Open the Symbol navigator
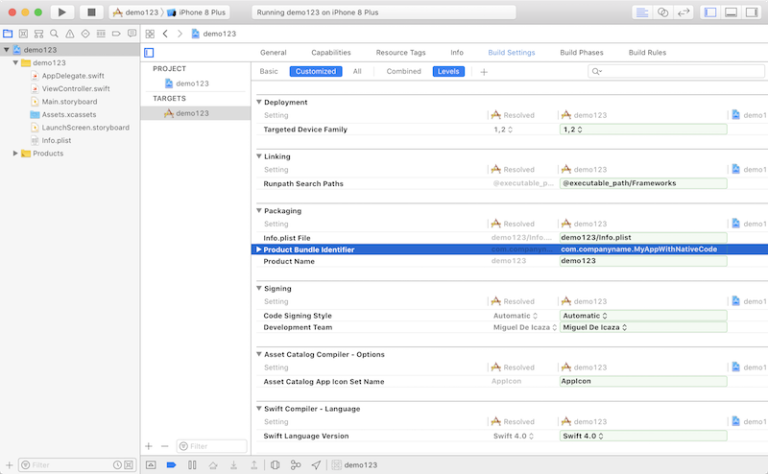 tap(39, 34)
